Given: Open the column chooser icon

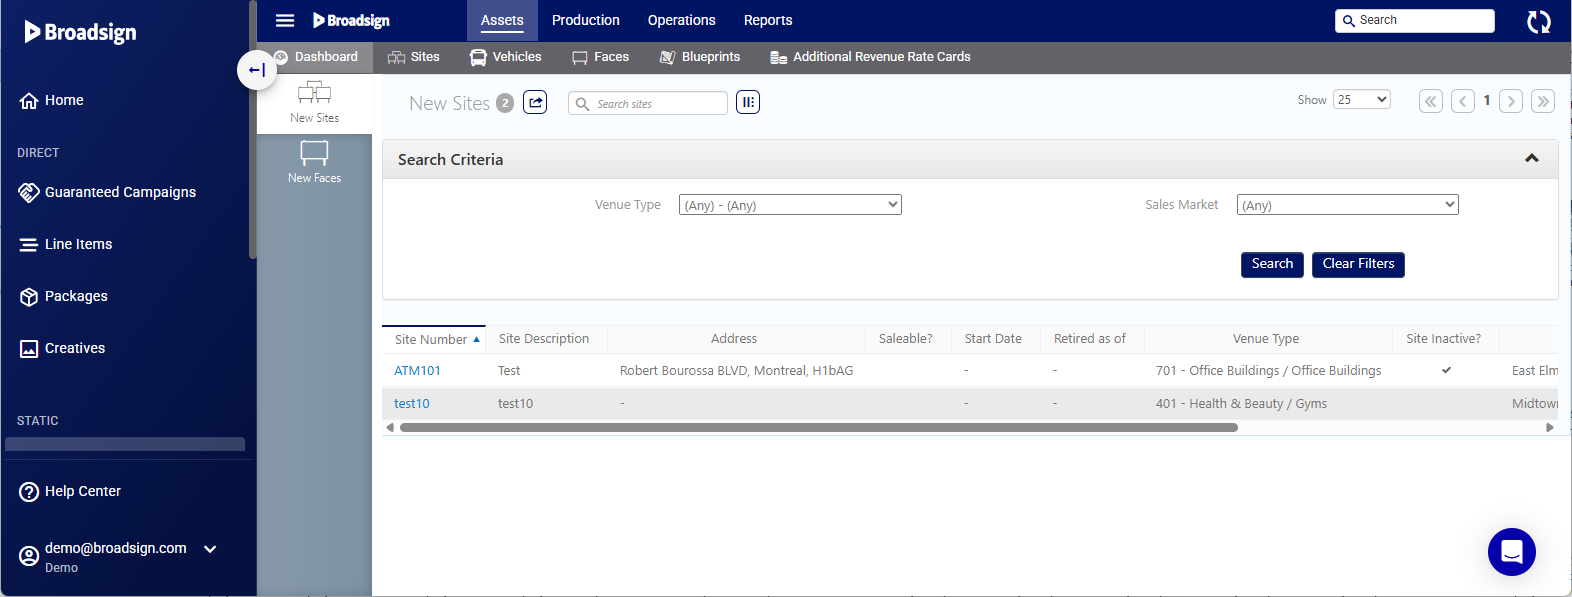Looking at the screenshot, I should 748,102.
